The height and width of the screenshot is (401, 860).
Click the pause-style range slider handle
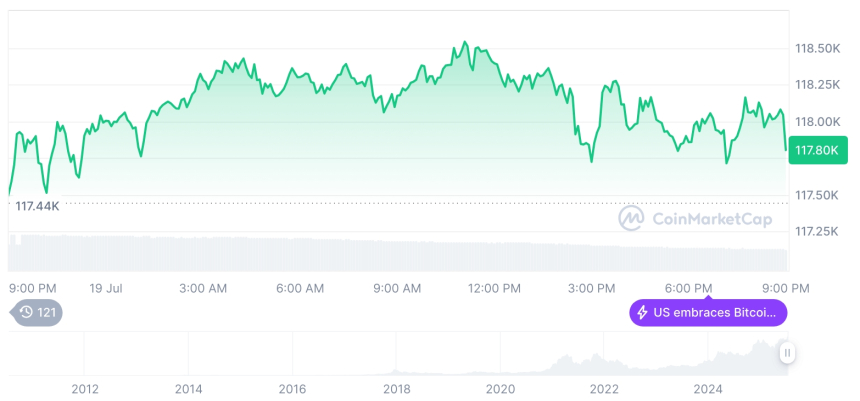pos(787,353)
